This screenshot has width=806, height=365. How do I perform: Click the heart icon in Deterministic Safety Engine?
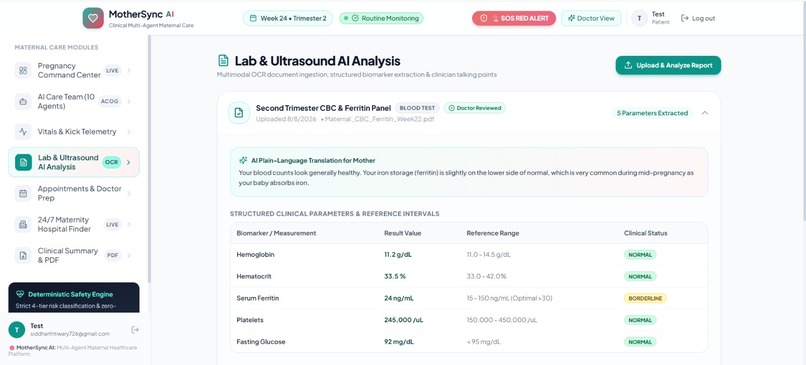coord(20,295)
